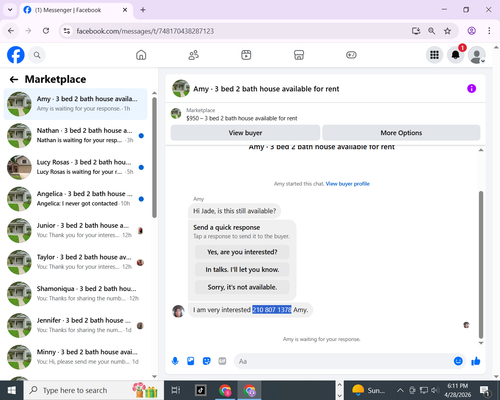Open the Facebook search magnifier
500x400 pixels.
pyautogui.click(x=37, y=55)
